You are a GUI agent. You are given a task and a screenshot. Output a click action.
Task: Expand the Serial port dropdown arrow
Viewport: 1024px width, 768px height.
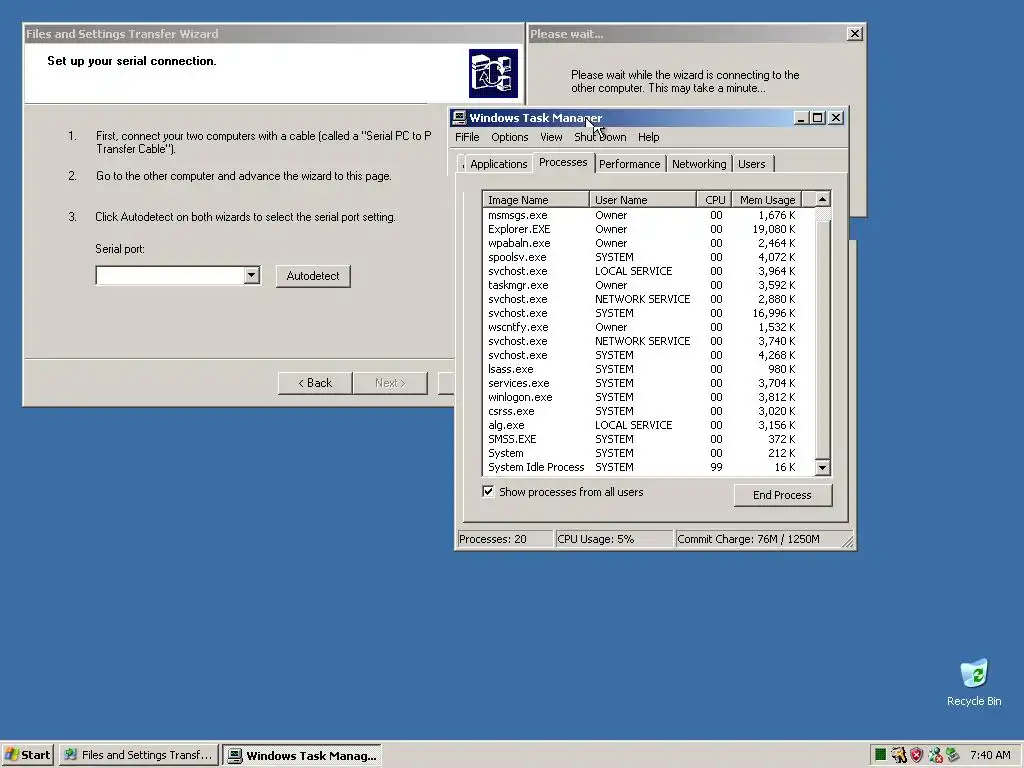[251, 275]
